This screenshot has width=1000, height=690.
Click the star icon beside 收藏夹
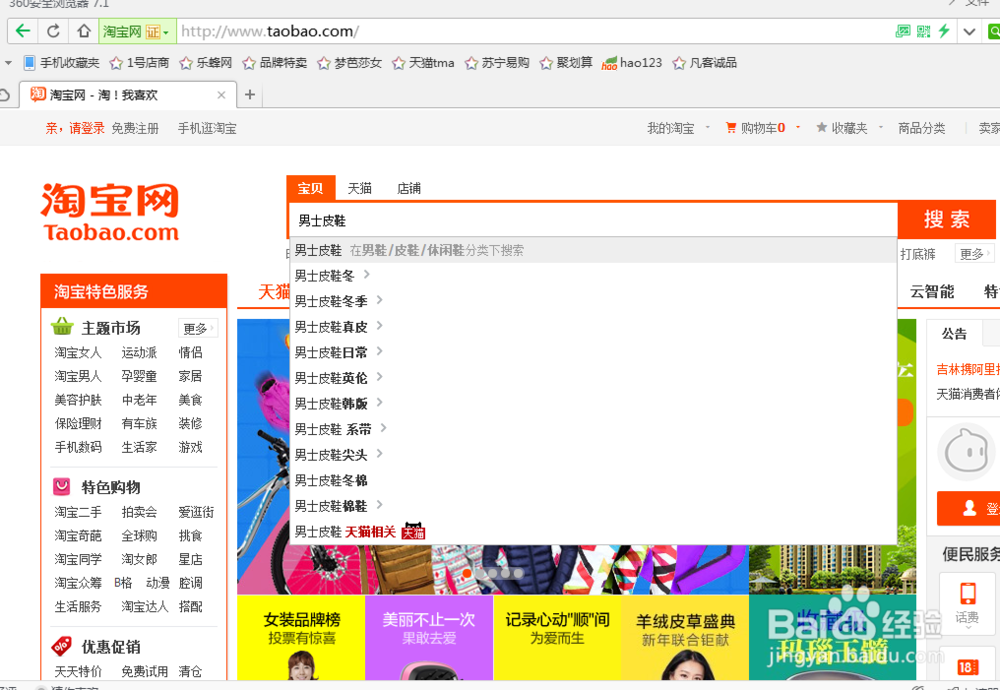(821, 128)
